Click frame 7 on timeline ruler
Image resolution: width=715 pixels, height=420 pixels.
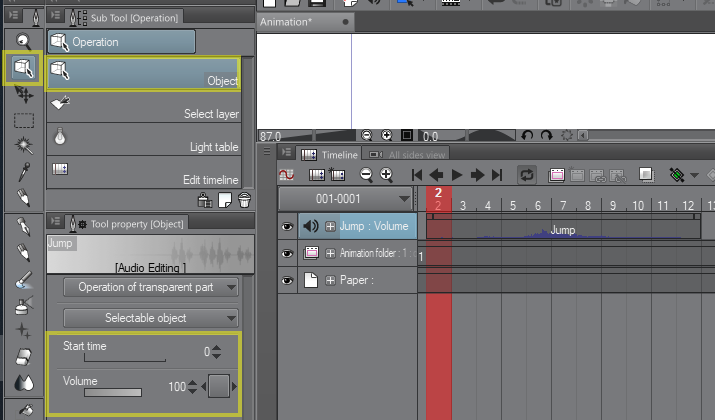click(563, 206)
